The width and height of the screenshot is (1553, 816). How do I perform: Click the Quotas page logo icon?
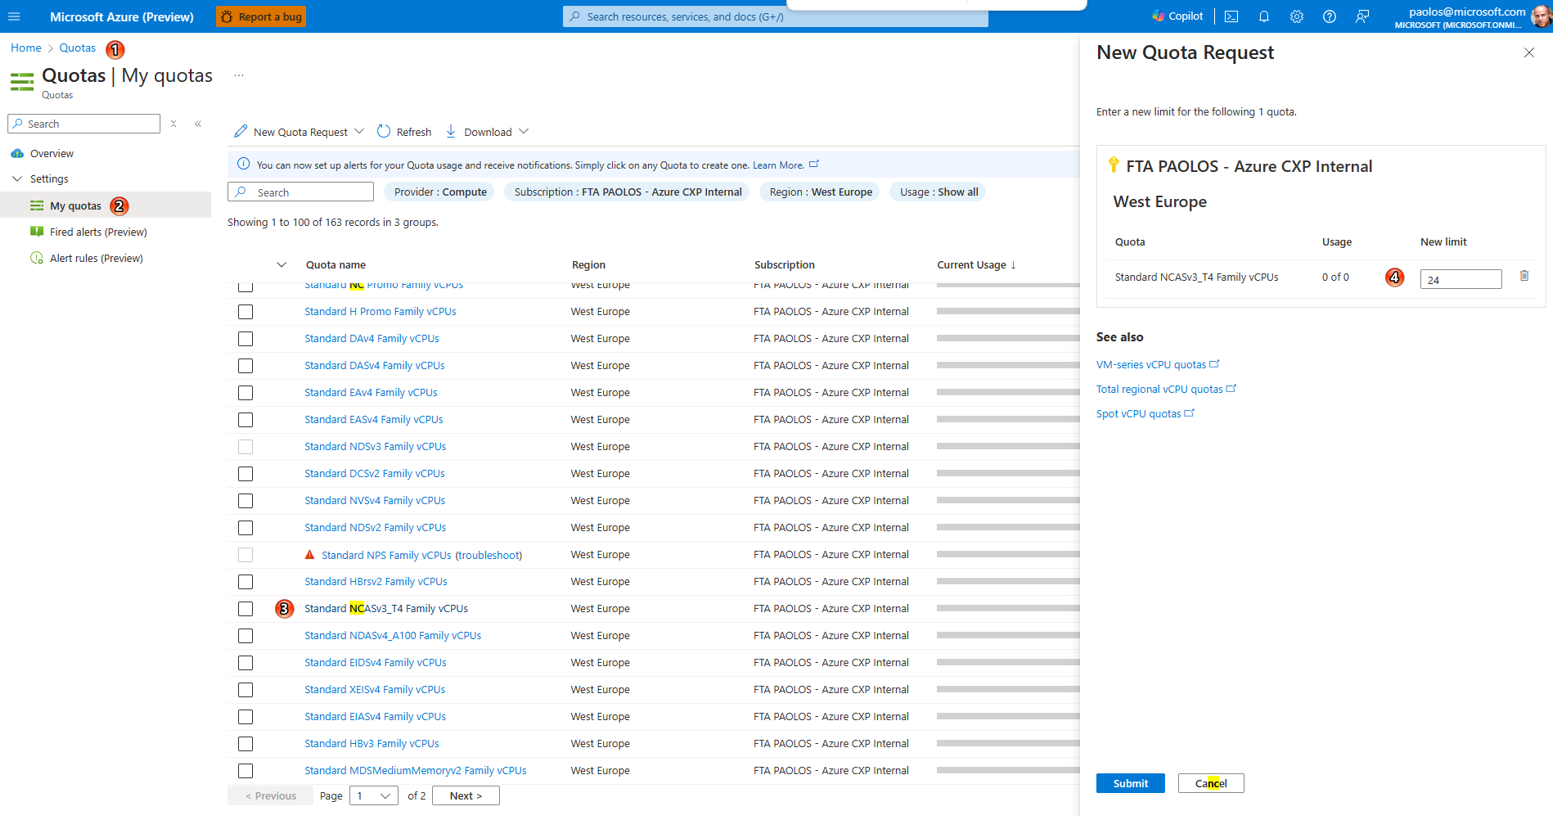(x=21, y=81)
